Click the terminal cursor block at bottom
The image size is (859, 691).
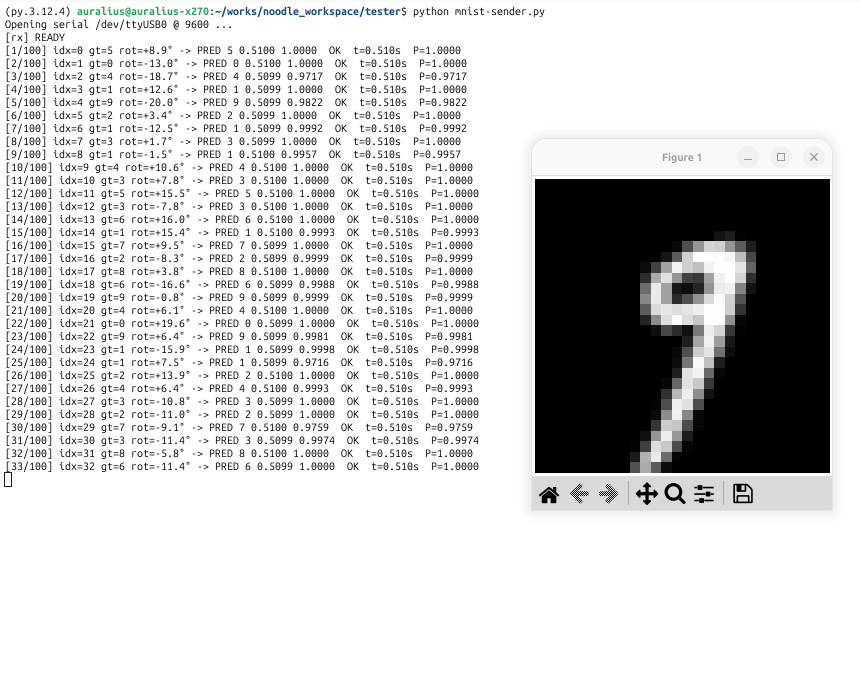tap(8, 480)
